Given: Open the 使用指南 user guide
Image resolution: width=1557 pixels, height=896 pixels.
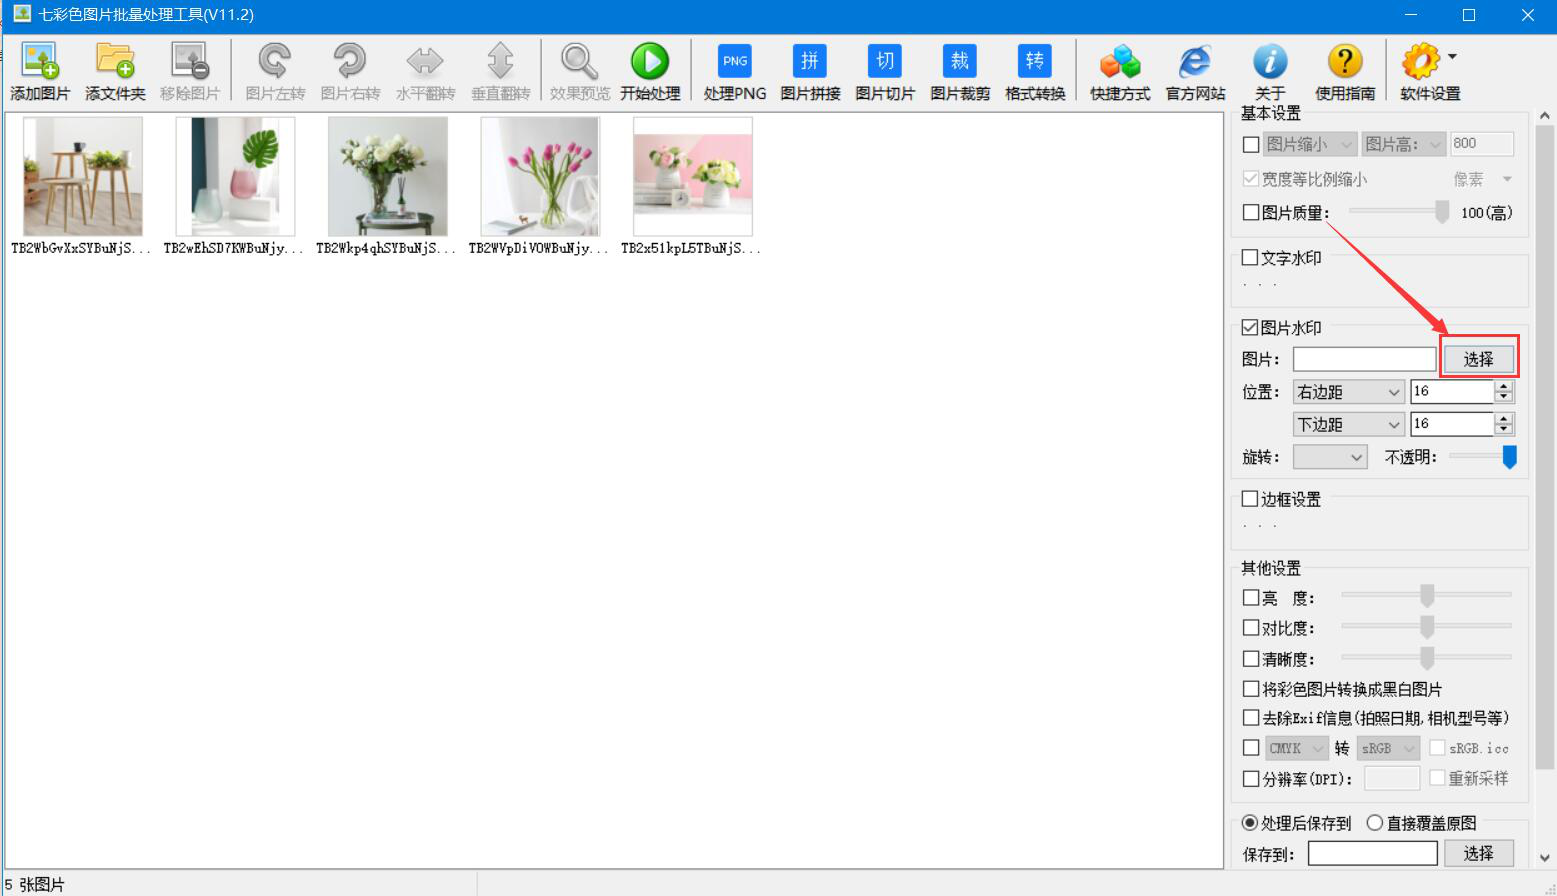Looking at the screenshot, I should [x=1345, y=71].
